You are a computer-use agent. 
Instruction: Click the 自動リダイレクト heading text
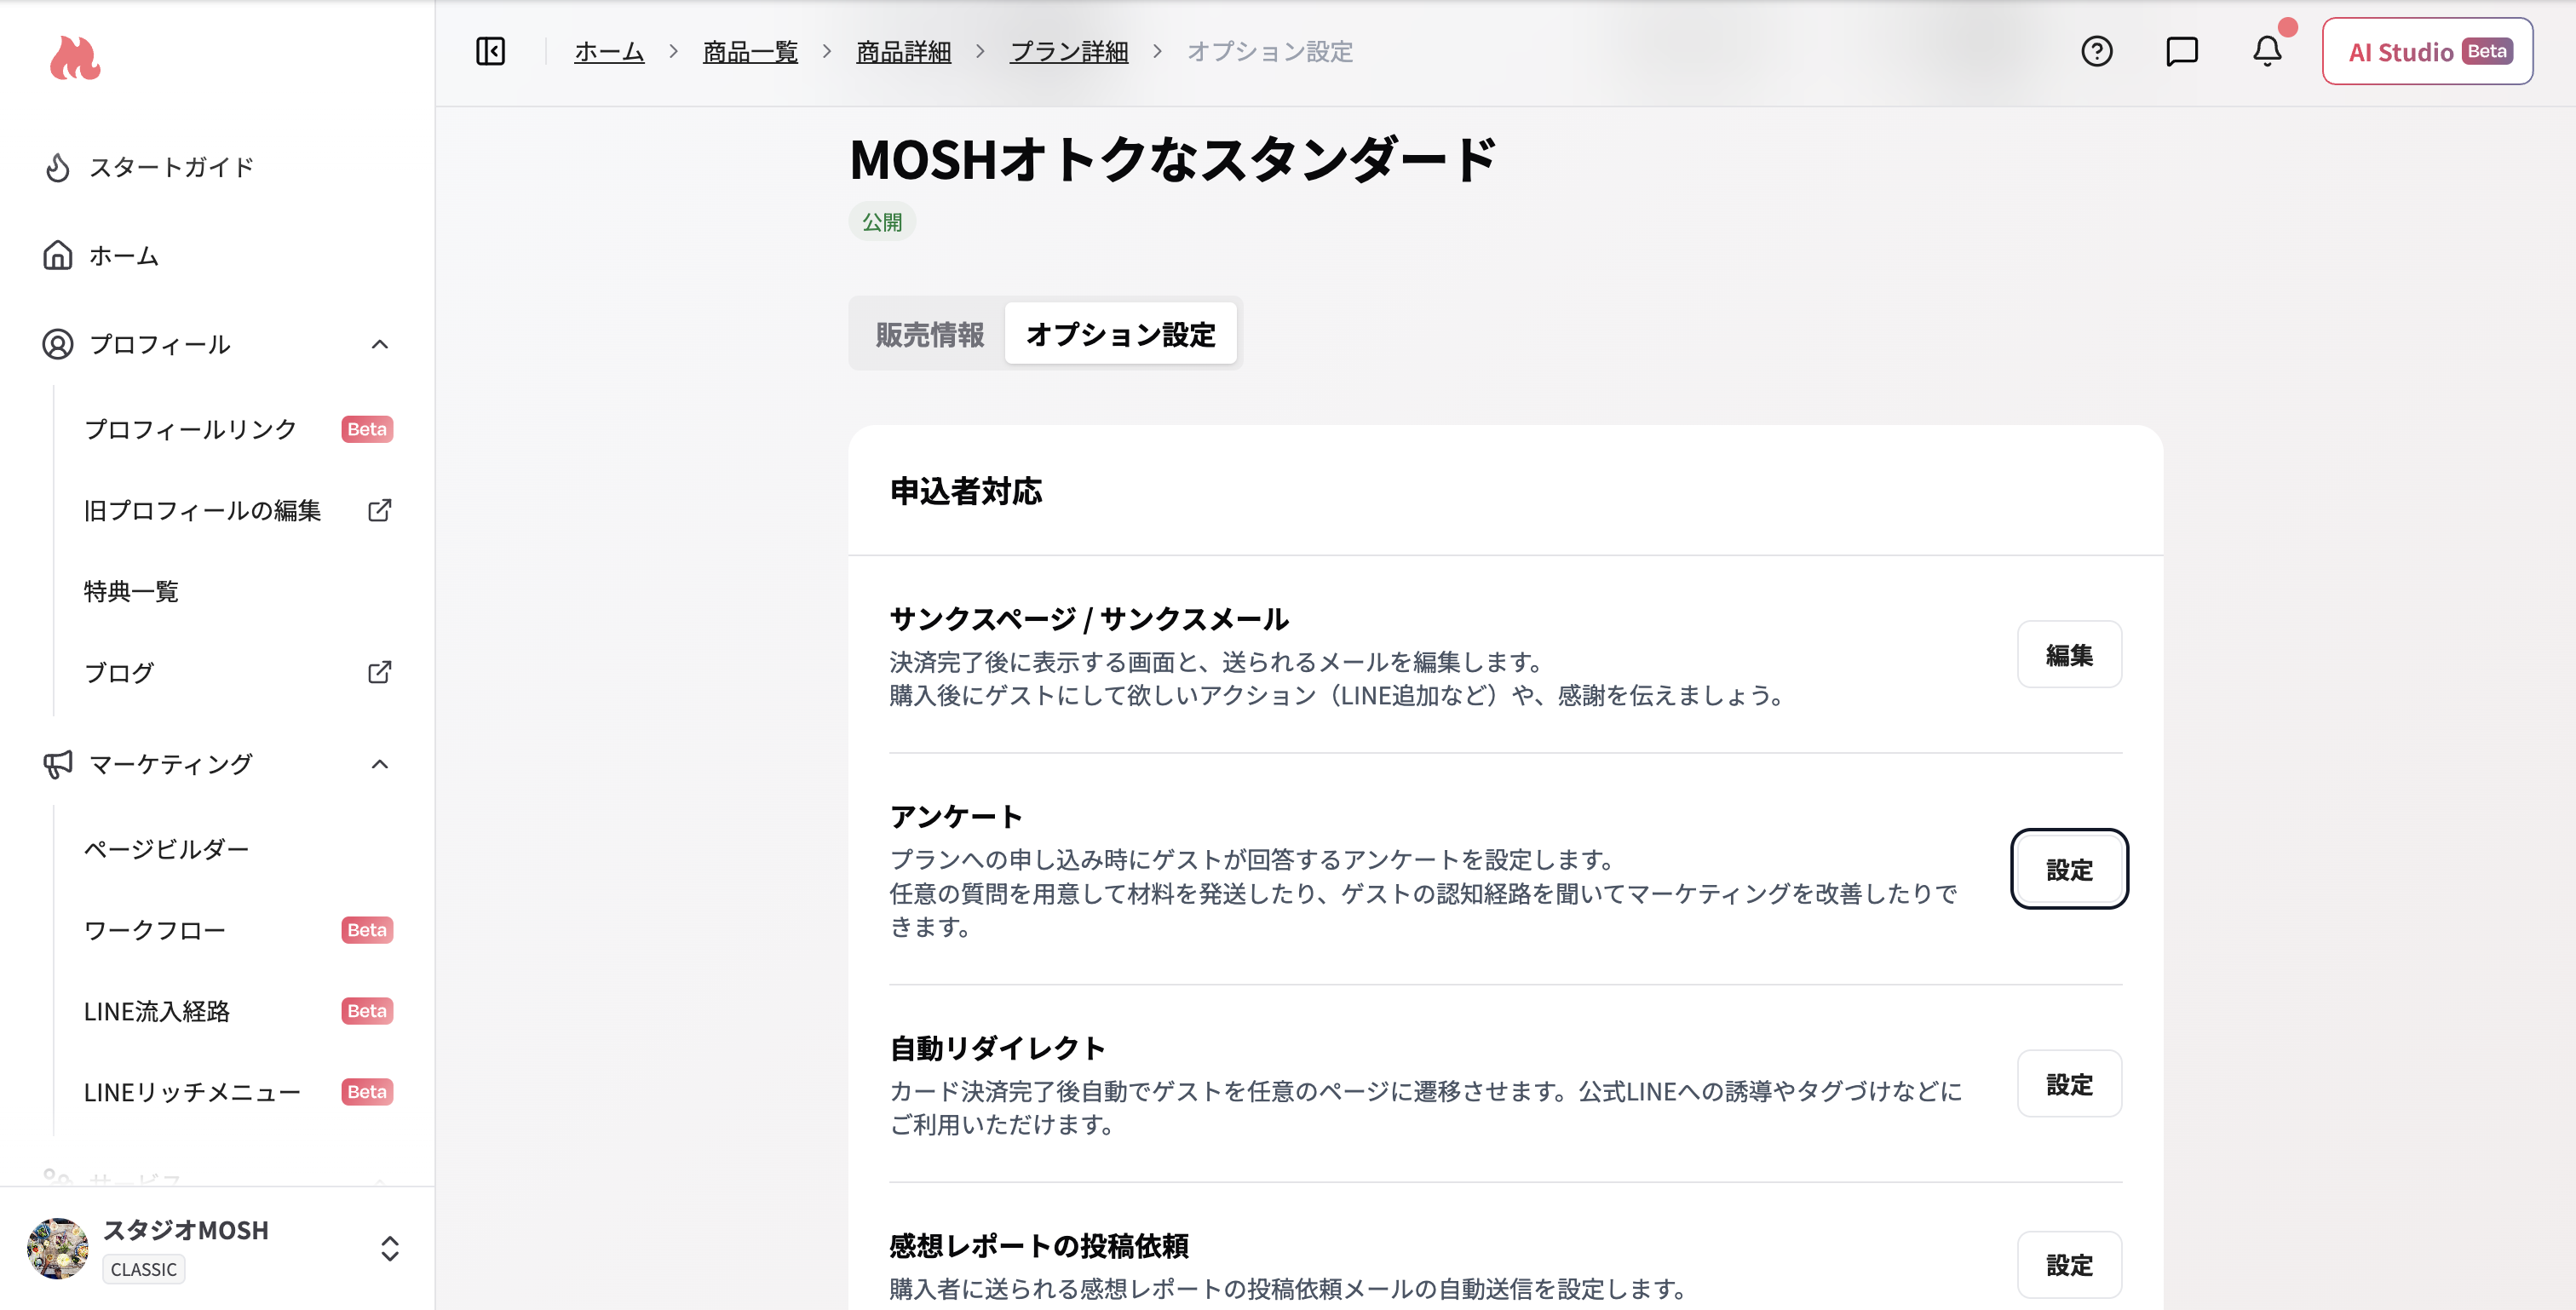click(998, 1047)
